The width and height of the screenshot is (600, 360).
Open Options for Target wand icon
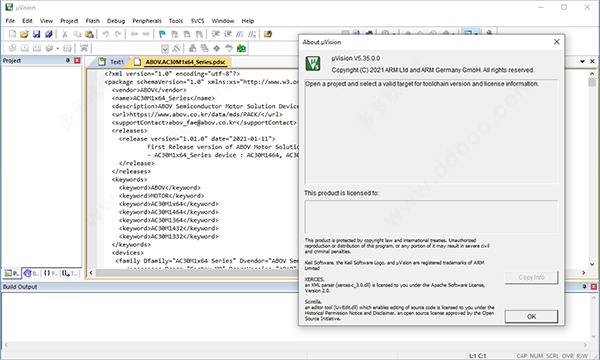click(x=176, y=48)
